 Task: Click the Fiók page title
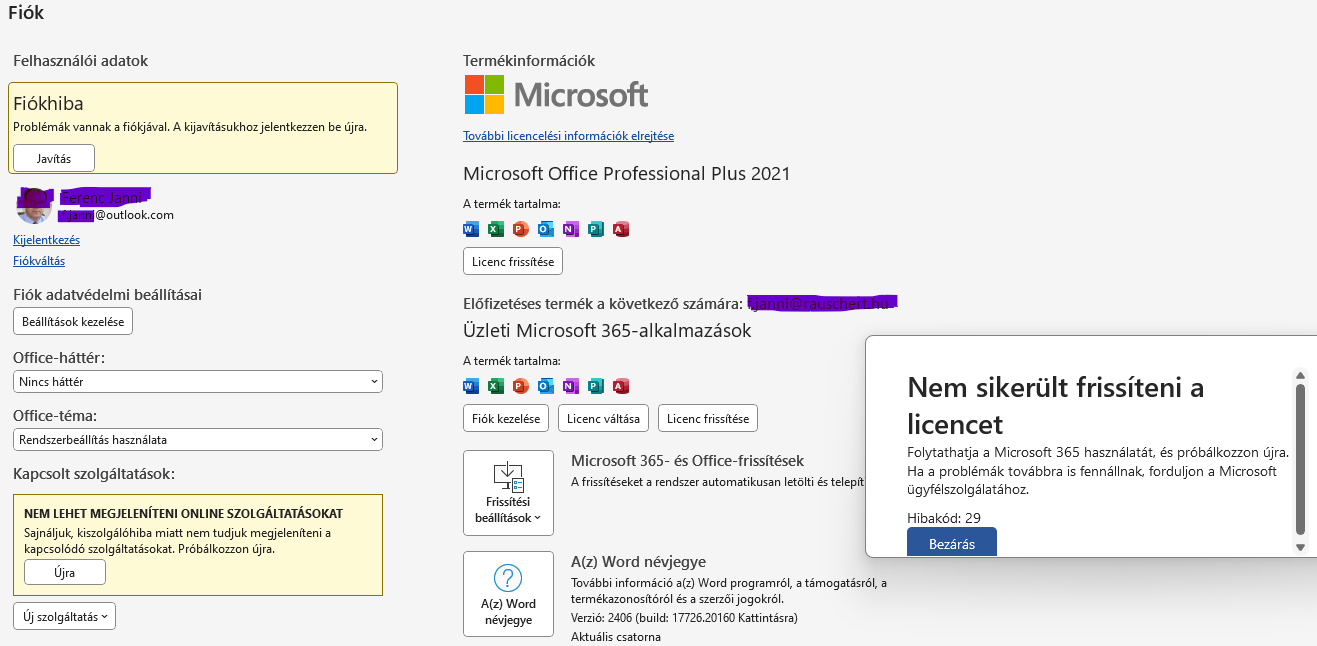(26, 13)
